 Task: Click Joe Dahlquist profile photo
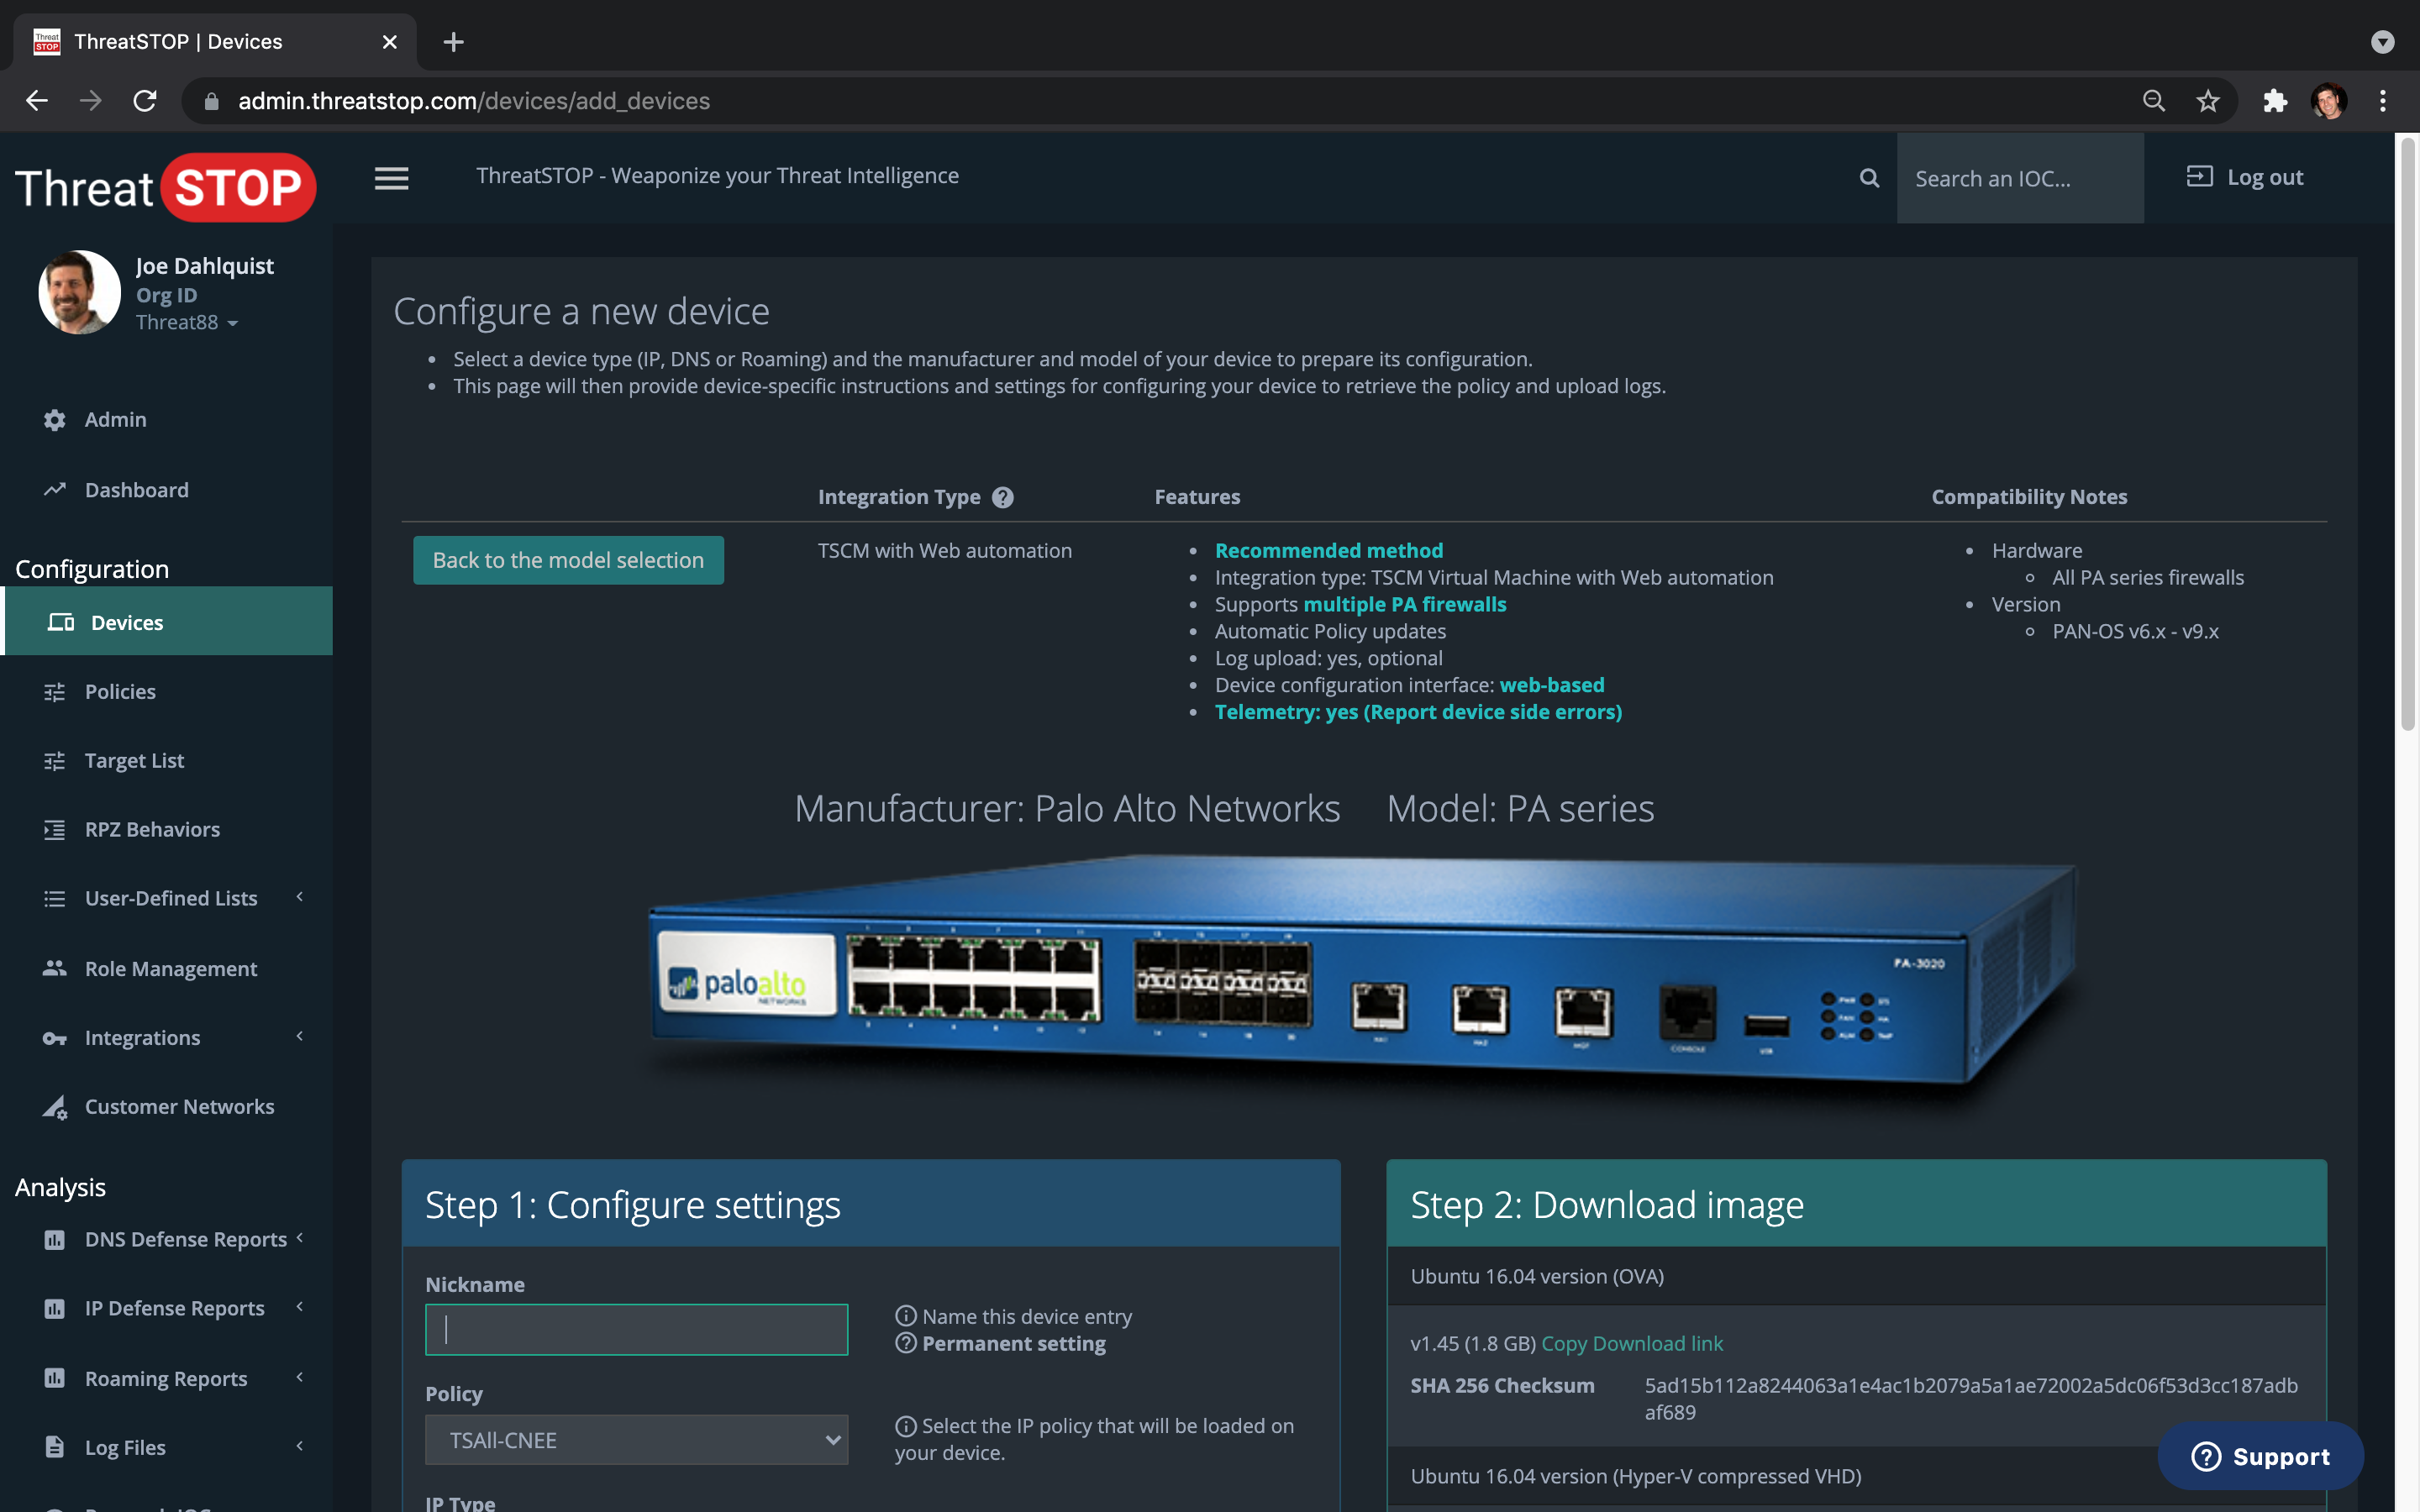pos(79,292)
